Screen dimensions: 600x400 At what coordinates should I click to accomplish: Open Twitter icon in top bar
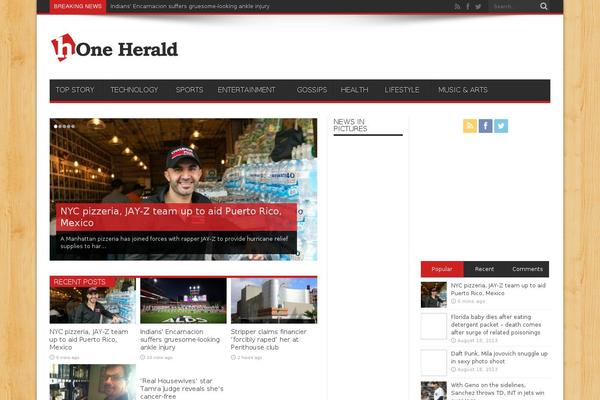(x=478, y=7)
